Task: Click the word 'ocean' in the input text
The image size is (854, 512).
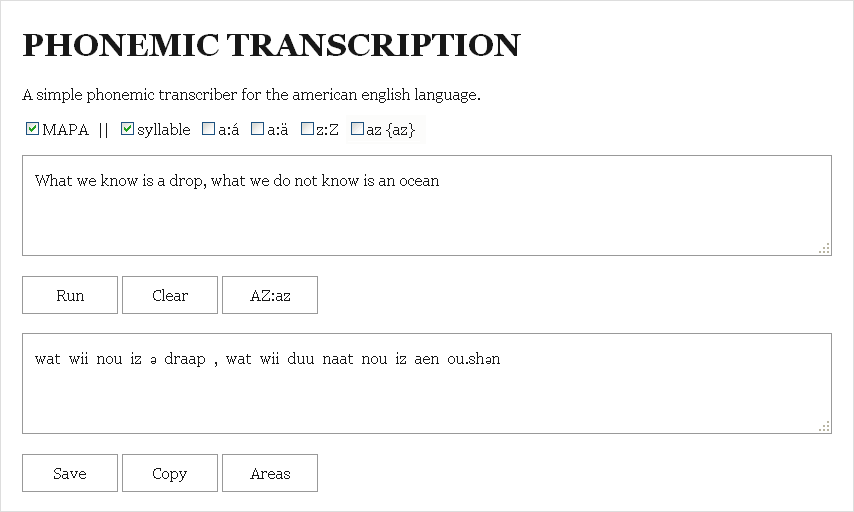Action: coord(419,181)
